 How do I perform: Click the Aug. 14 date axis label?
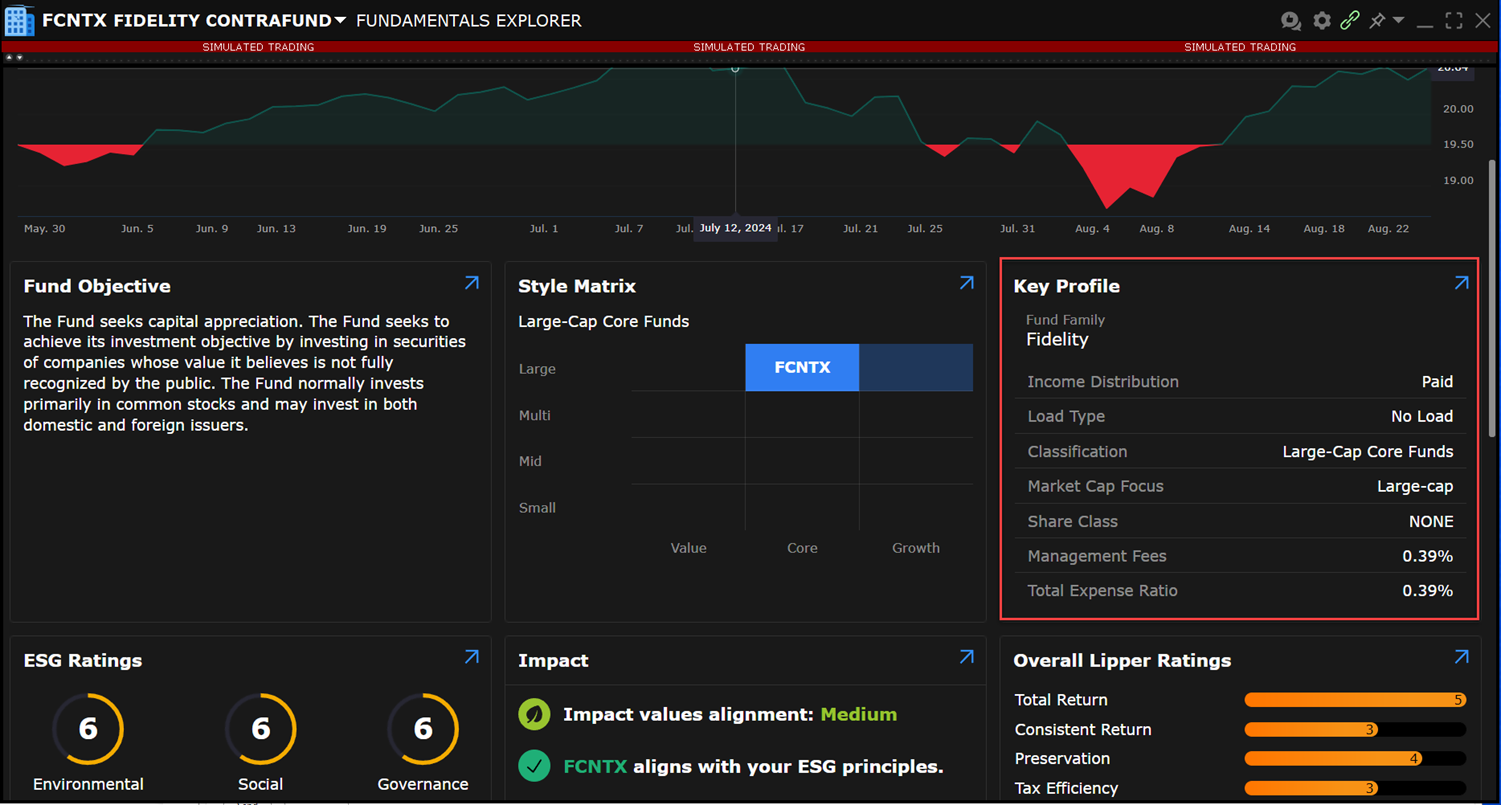click(x=1249, y=229)
